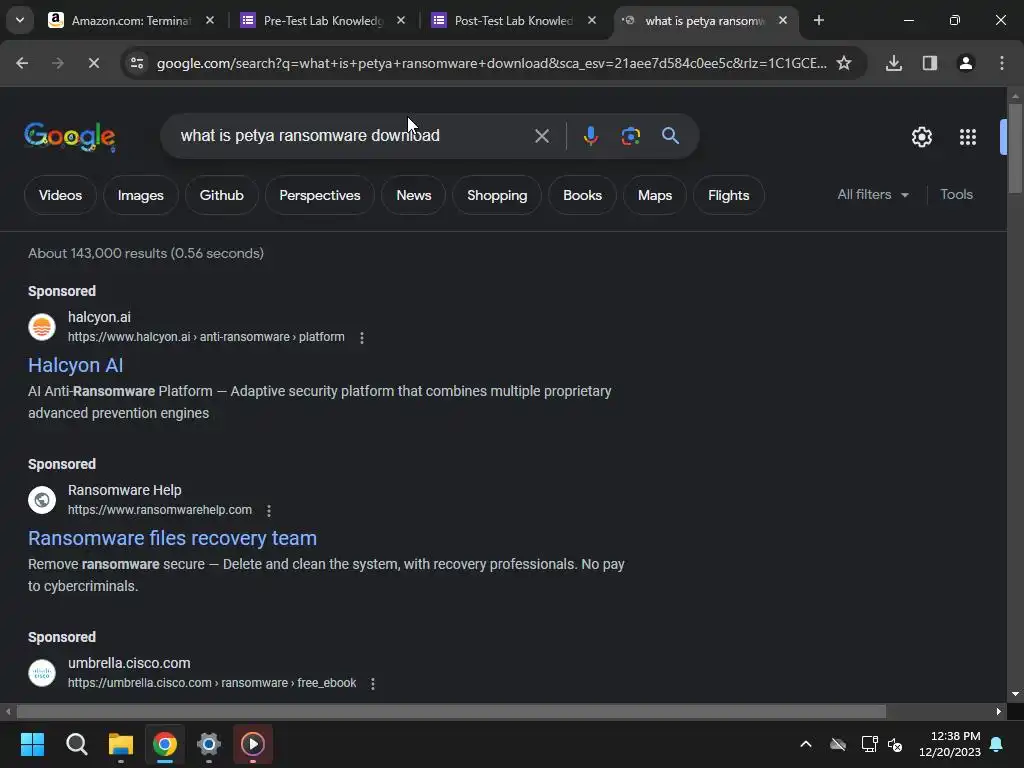Toggle Chrome side panel
Screen dimensions: 1024x768
click(x=929, y=63)
